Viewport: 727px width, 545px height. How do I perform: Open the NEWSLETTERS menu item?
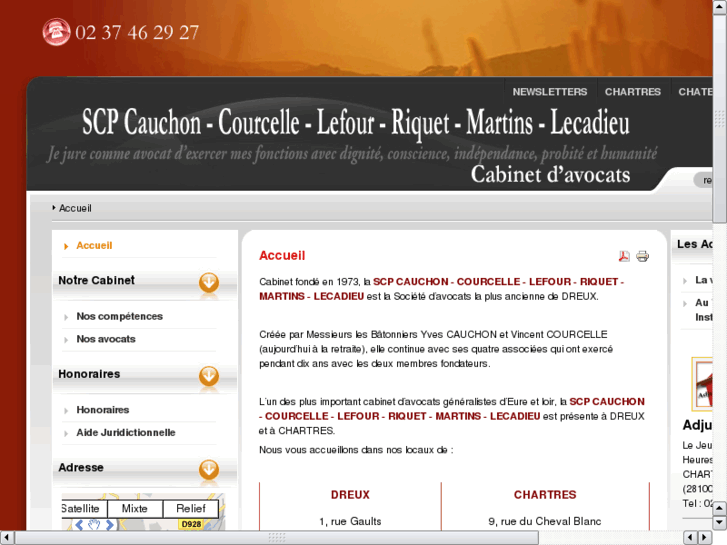[x=550, y=92]
